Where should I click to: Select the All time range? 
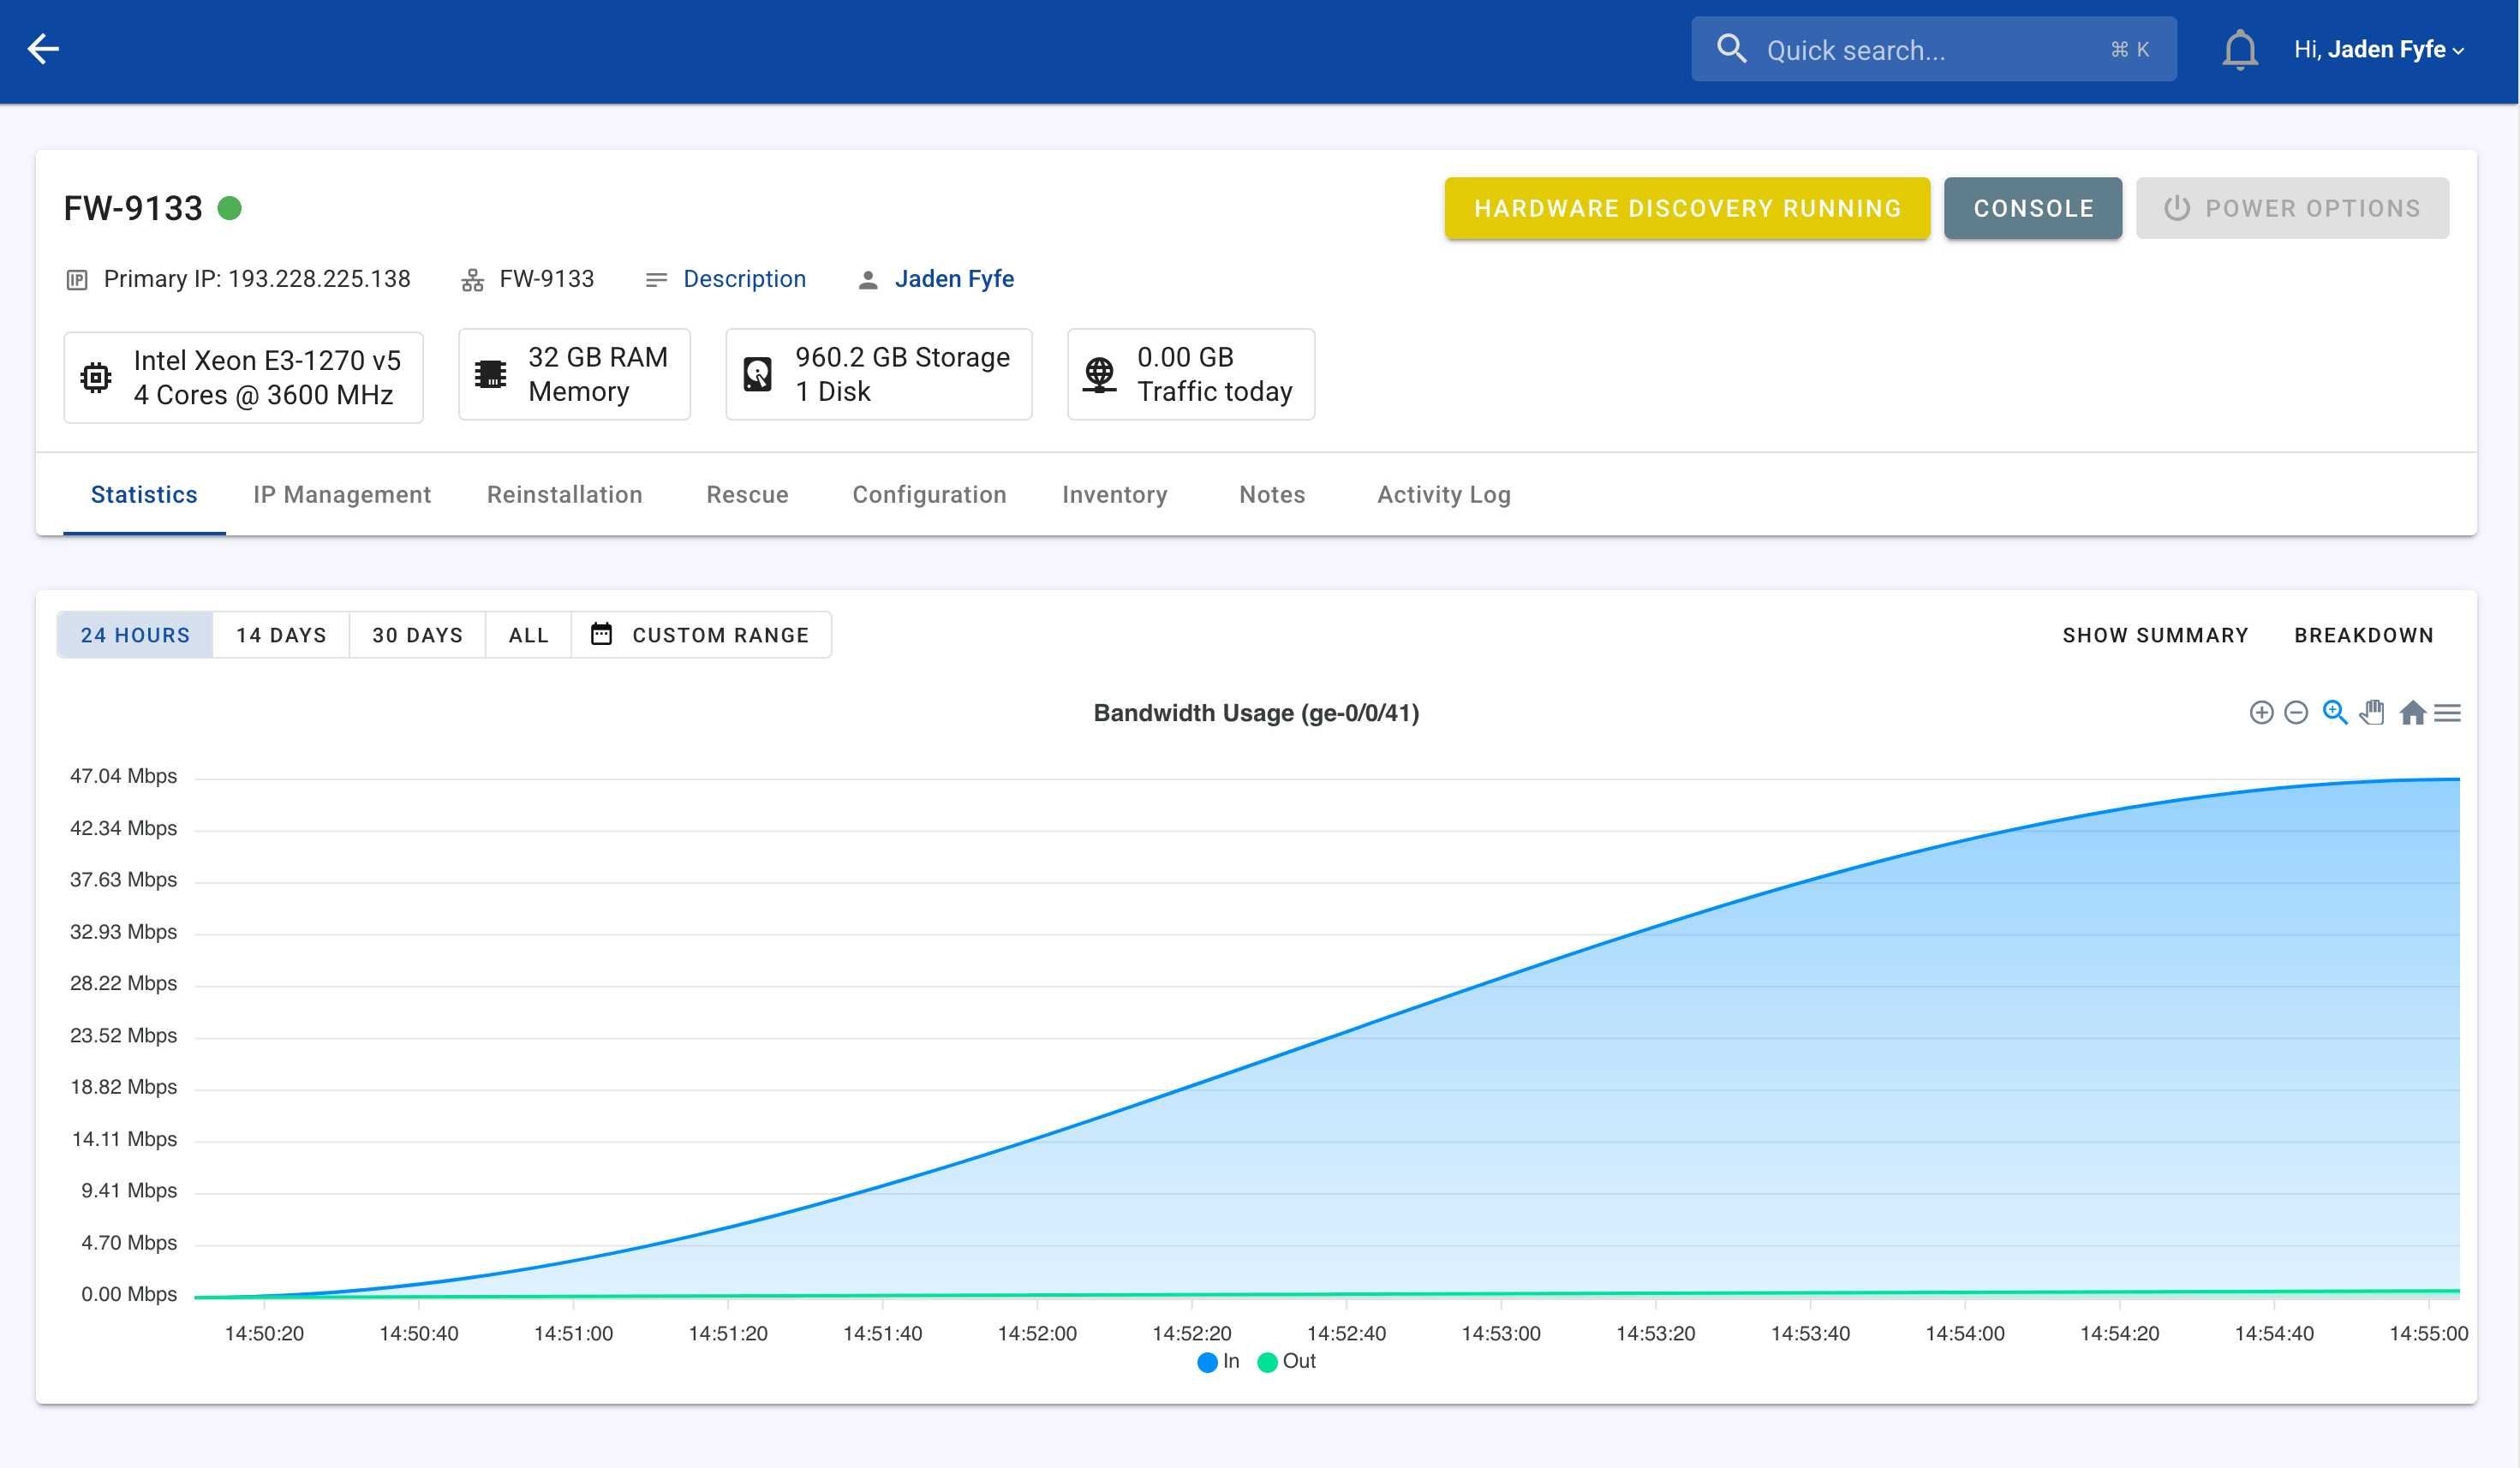tap(528, 635)
